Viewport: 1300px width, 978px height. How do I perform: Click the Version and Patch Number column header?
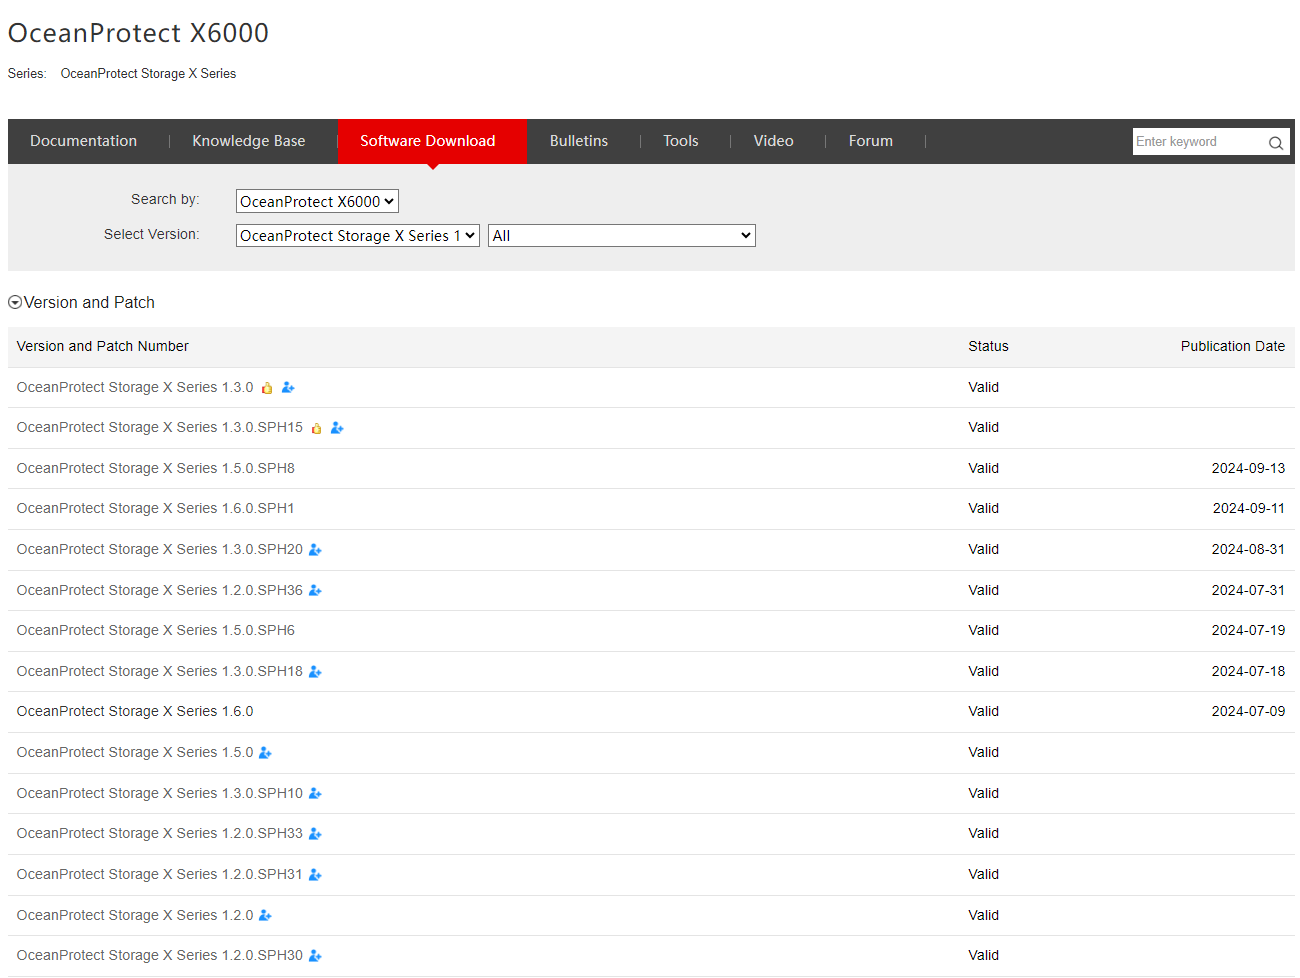(103, 347)
